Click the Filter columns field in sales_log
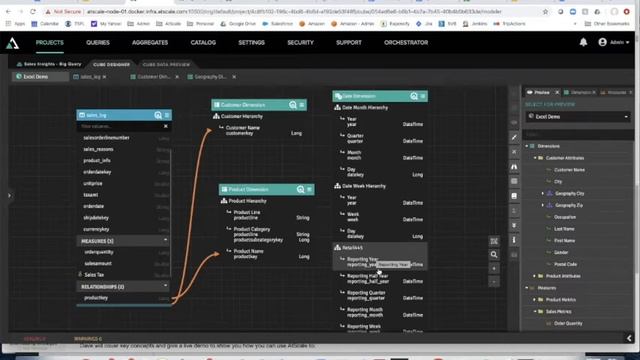Image resolution: width=640 pixels, height=360 pixels. tap(120, 127)
